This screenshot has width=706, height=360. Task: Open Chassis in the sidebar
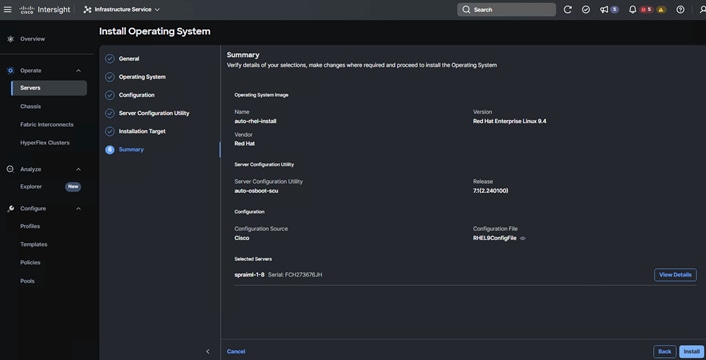pos(31,107)
